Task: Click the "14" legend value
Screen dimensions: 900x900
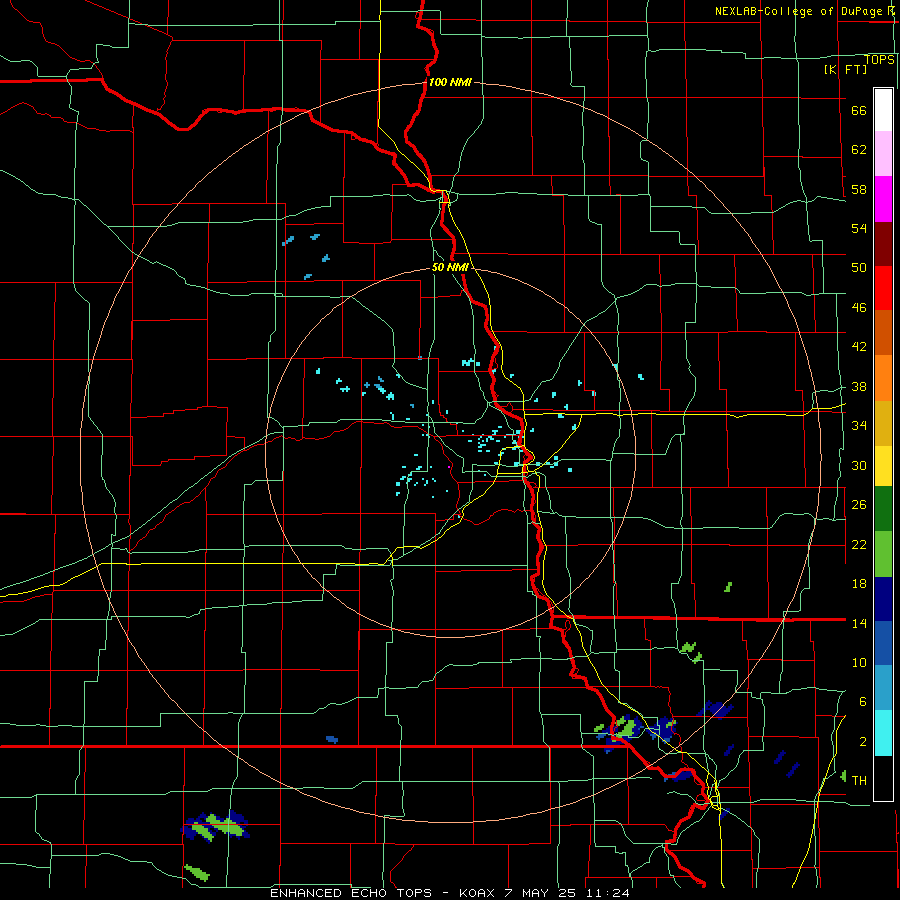Action: pos(859,623)
